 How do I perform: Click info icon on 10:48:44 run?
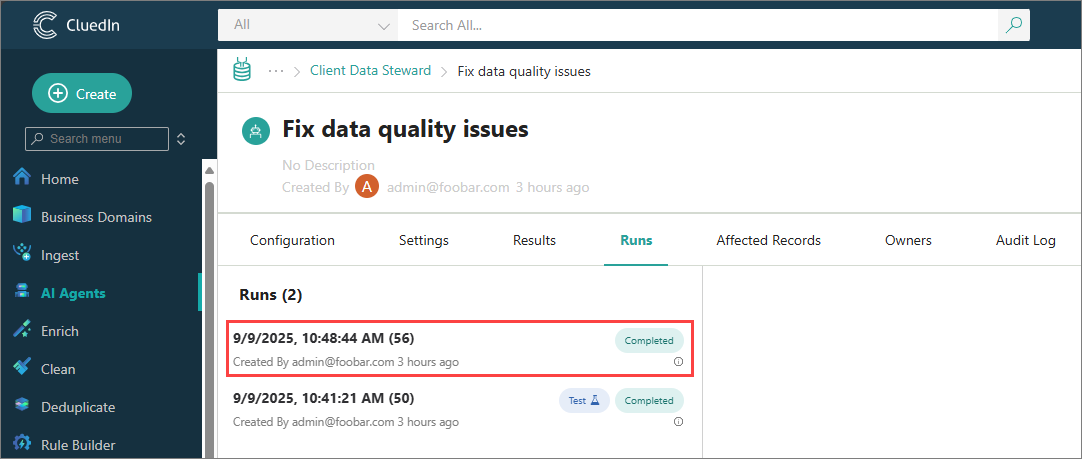point(678,362)
